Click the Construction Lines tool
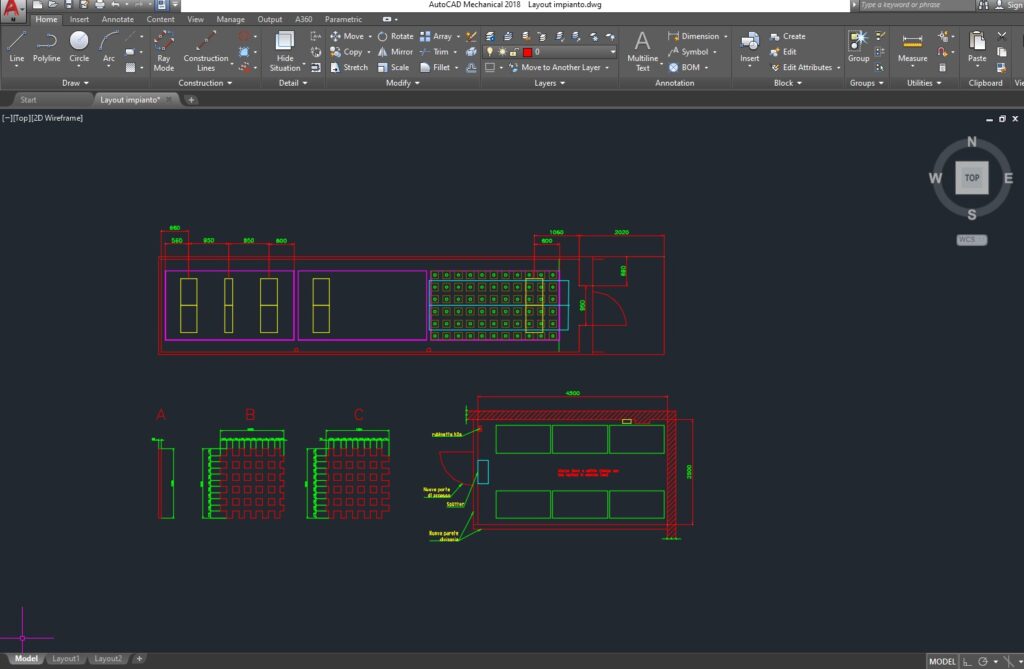The height and width of the screenshot is (669, 1024). (206, 51)
